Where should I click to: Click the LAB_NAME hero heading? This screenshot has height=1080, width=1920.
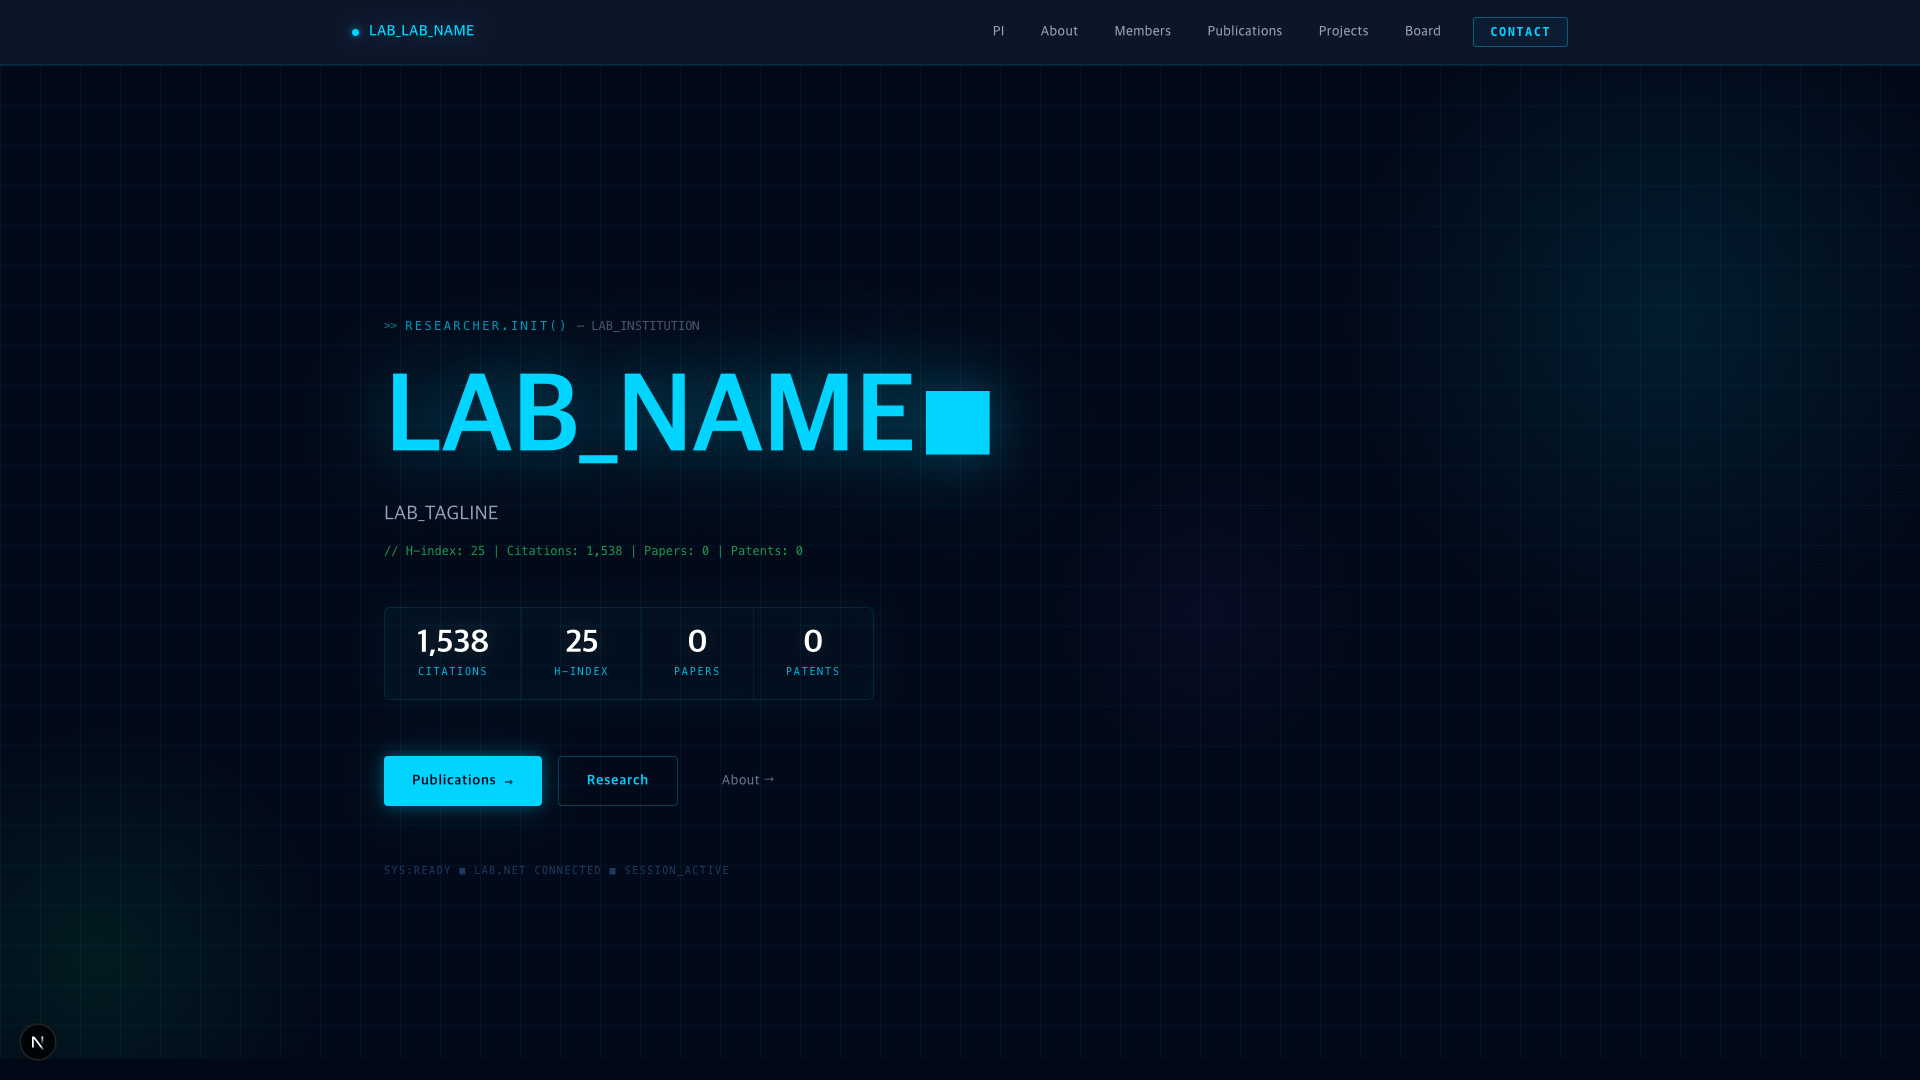tap(650, 413)
